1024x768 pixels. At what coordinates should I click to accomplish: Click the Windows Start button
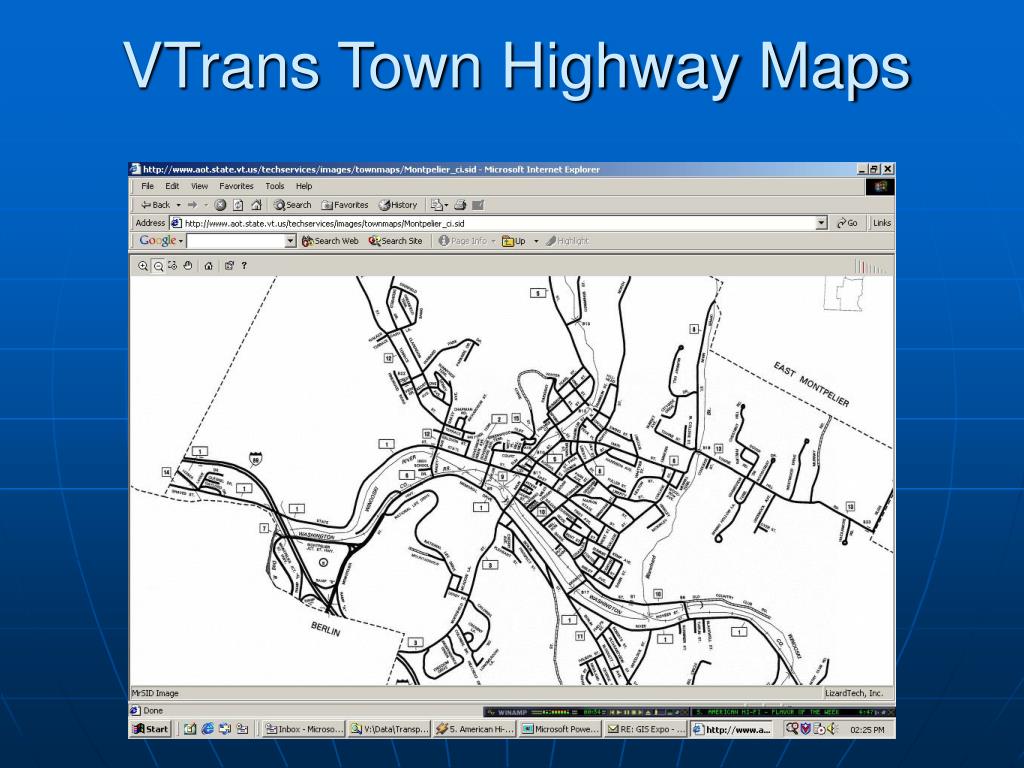coord(151,729)
